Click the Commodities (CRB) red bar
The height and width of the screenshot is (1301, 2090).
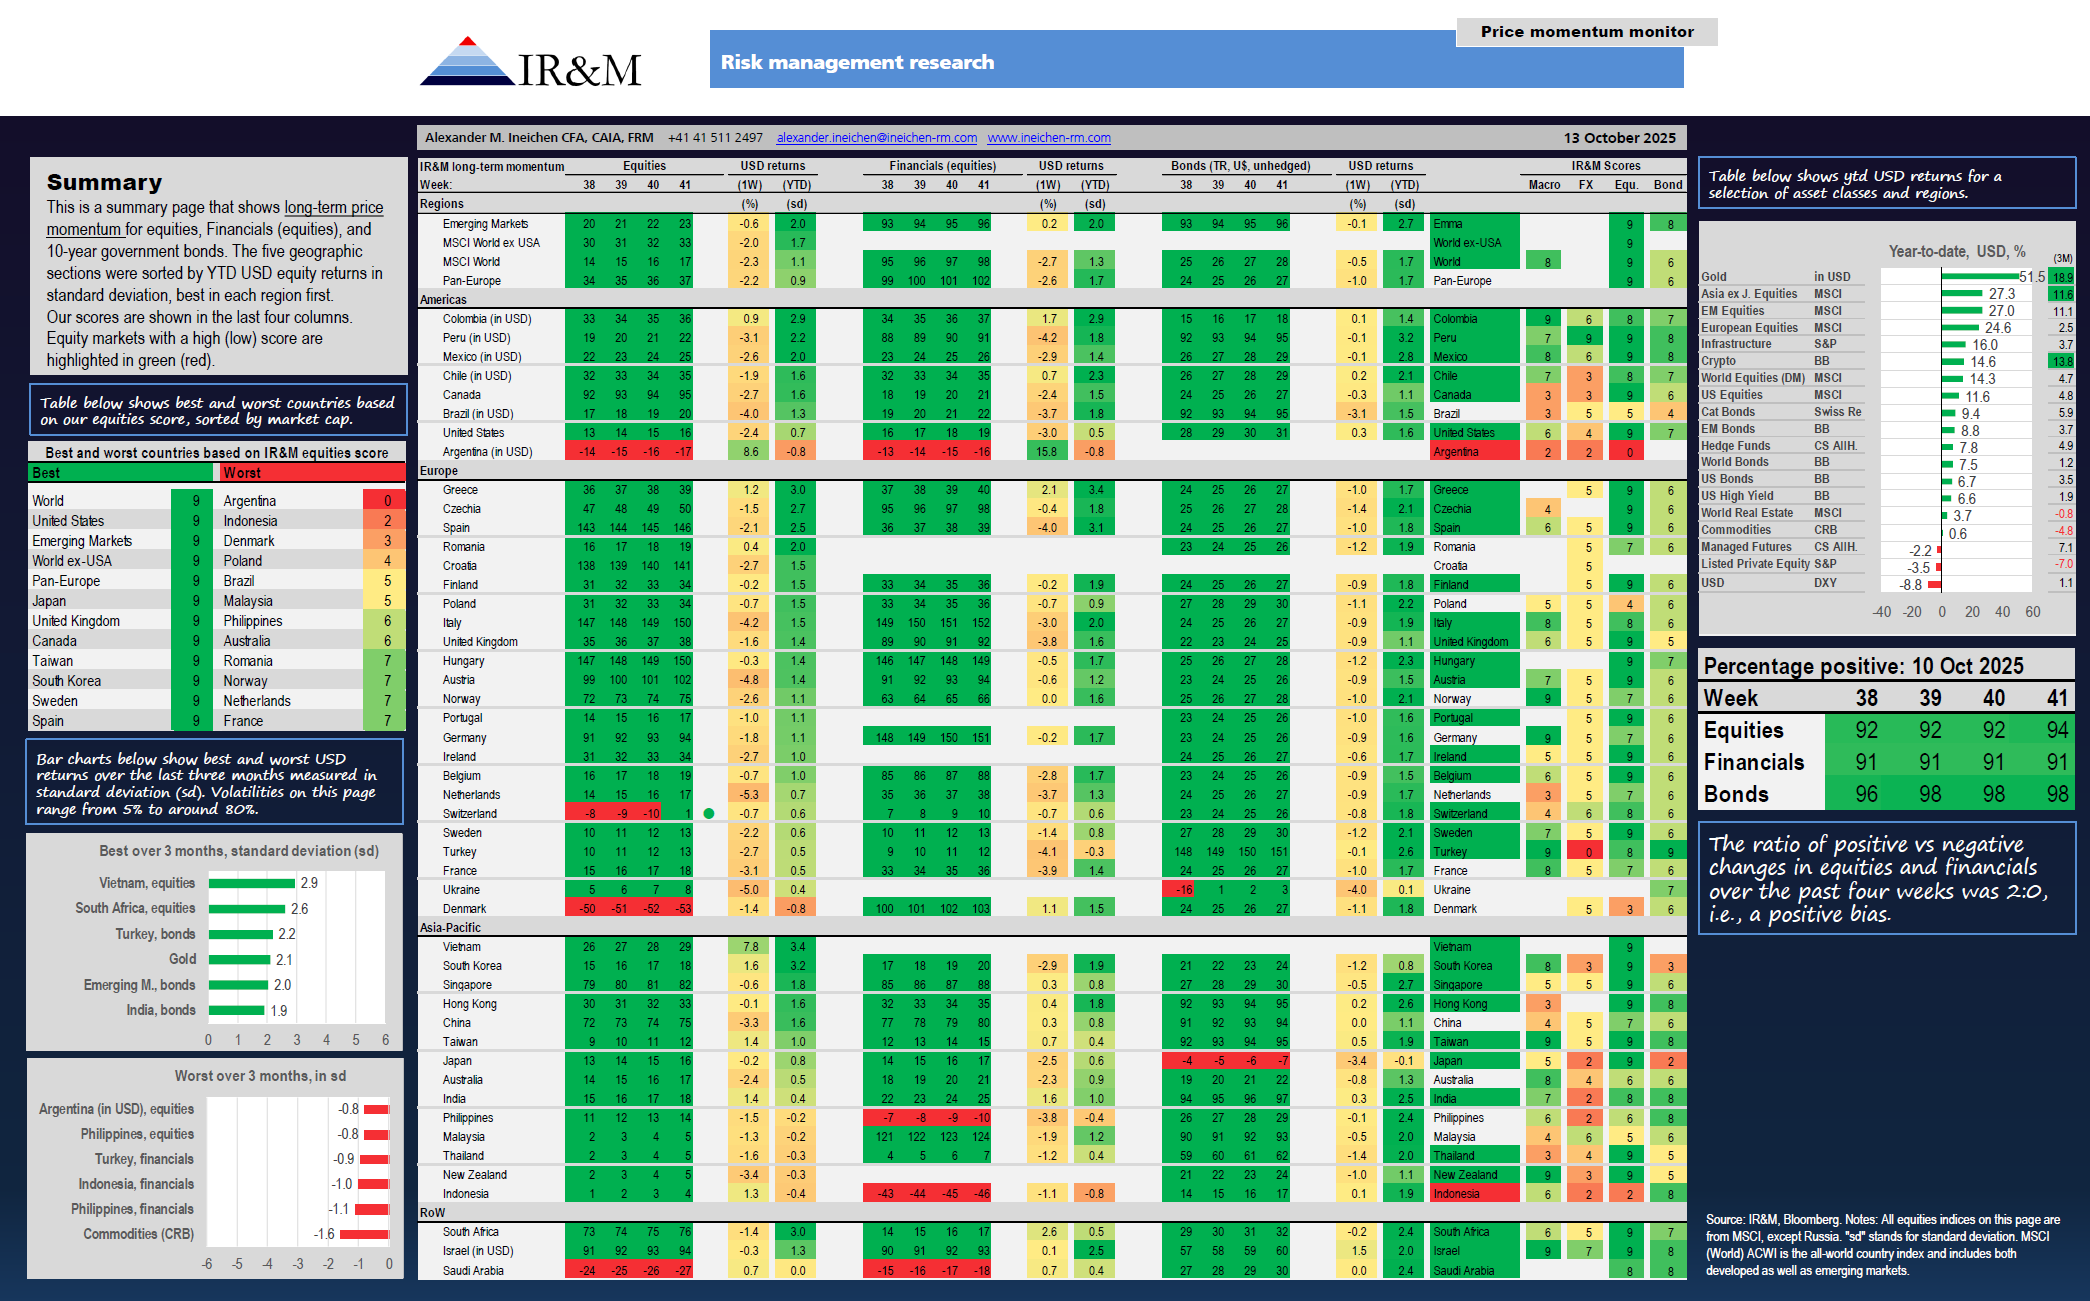tap(364, 1234)
